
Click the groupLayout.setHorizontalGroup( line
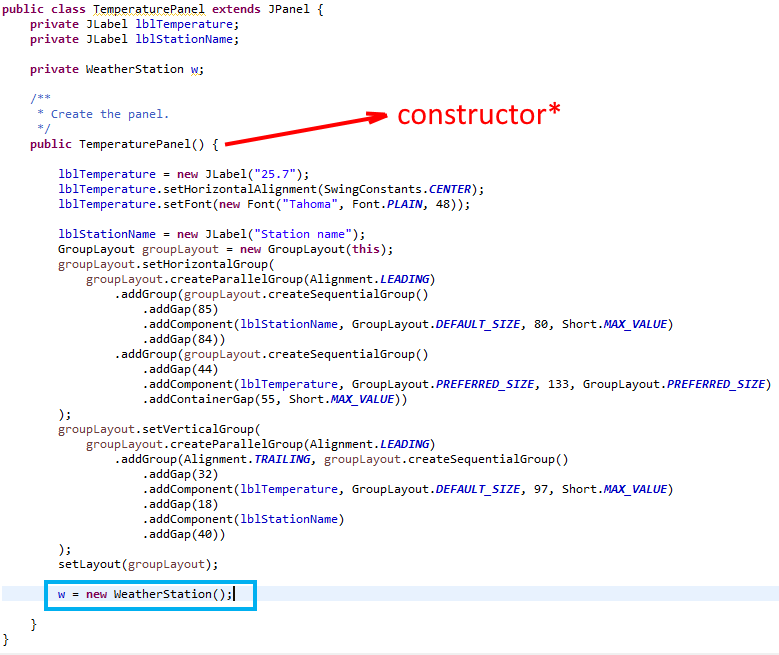pos(166,264)
